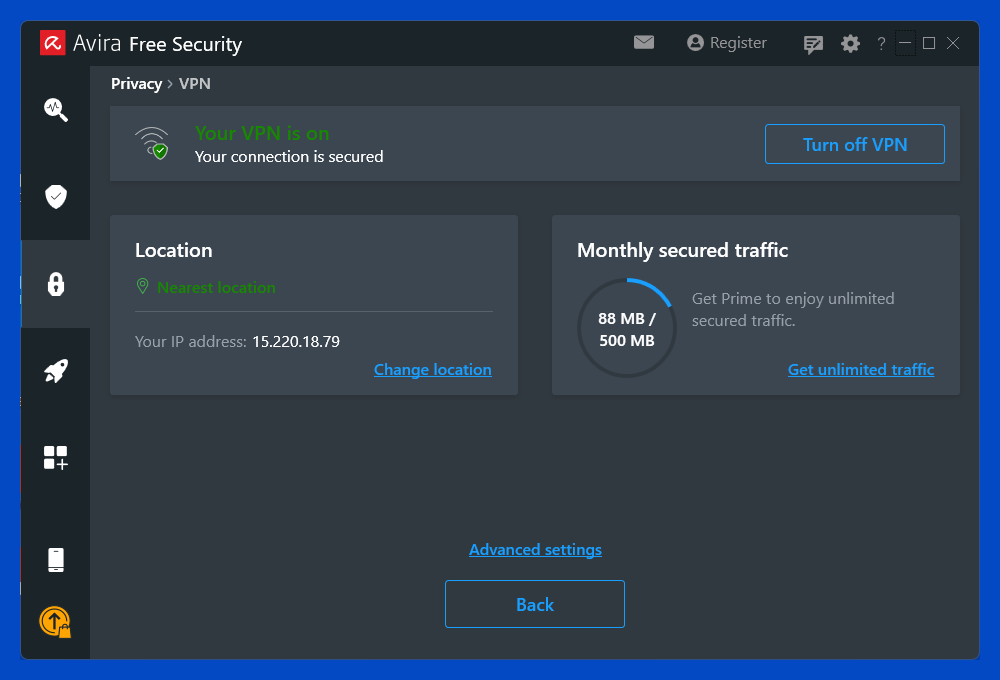Image resolution: width=1000 pixels, height=680 pixels.
Task: Click the Monthly secured traffic heading
Action: click(682, 250)
